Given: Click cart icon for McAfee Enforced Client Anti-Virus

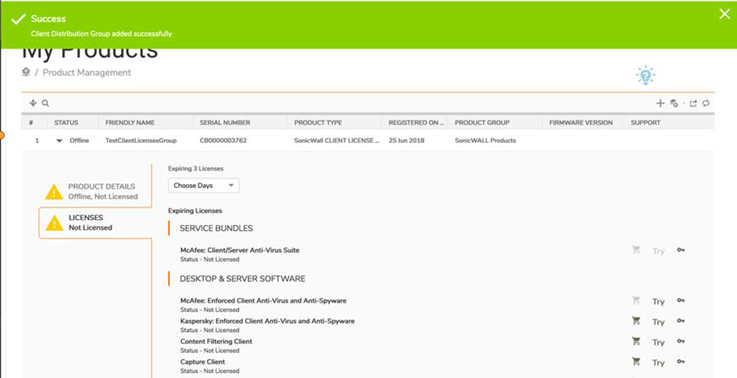Looking at the screenshot, I should point(636,300).
